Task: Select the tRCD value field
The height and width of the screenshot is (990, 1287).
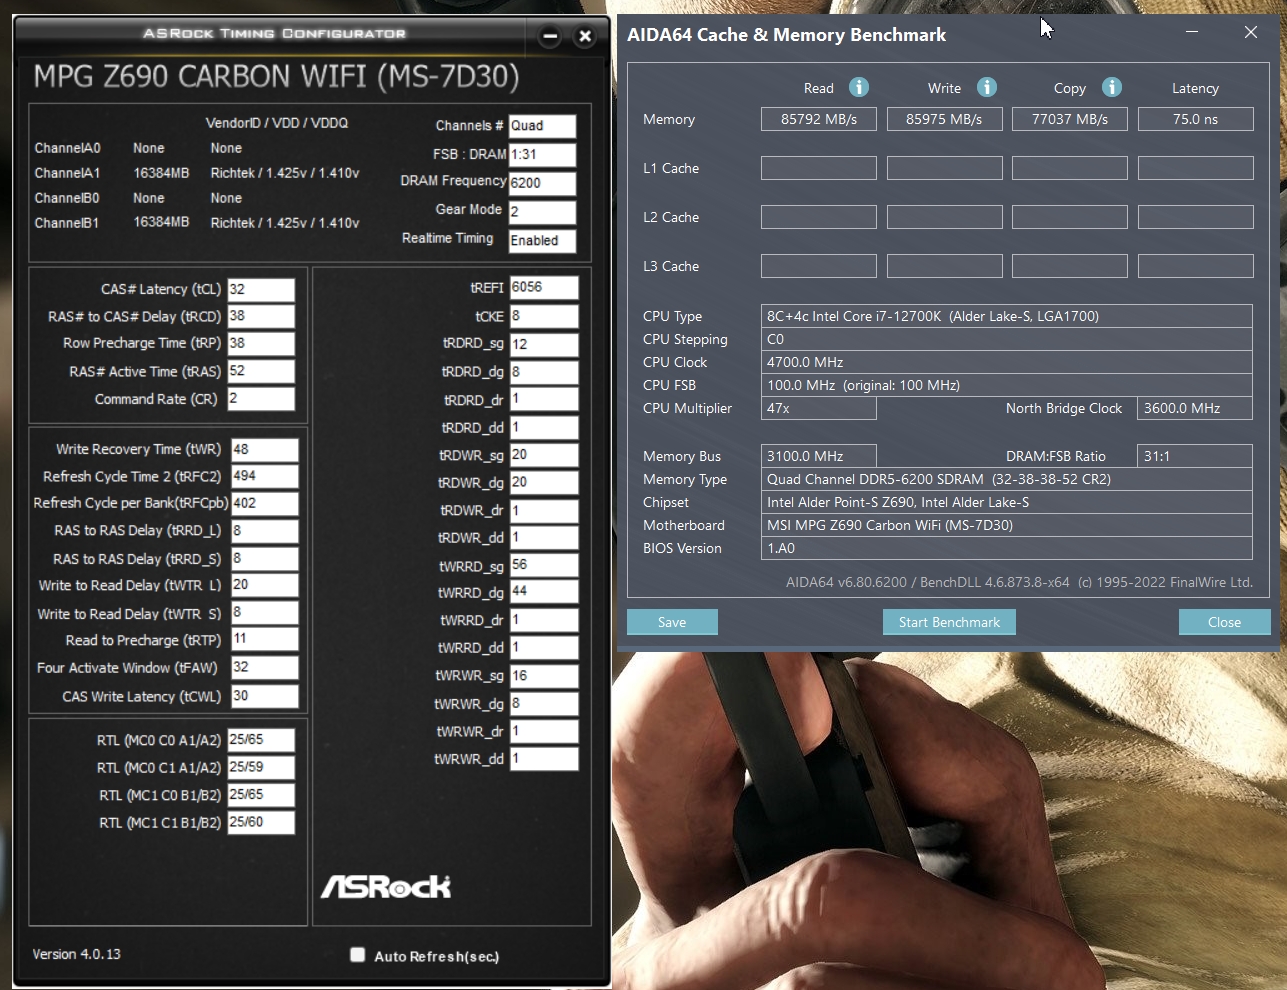Action: tap(261, 317)
